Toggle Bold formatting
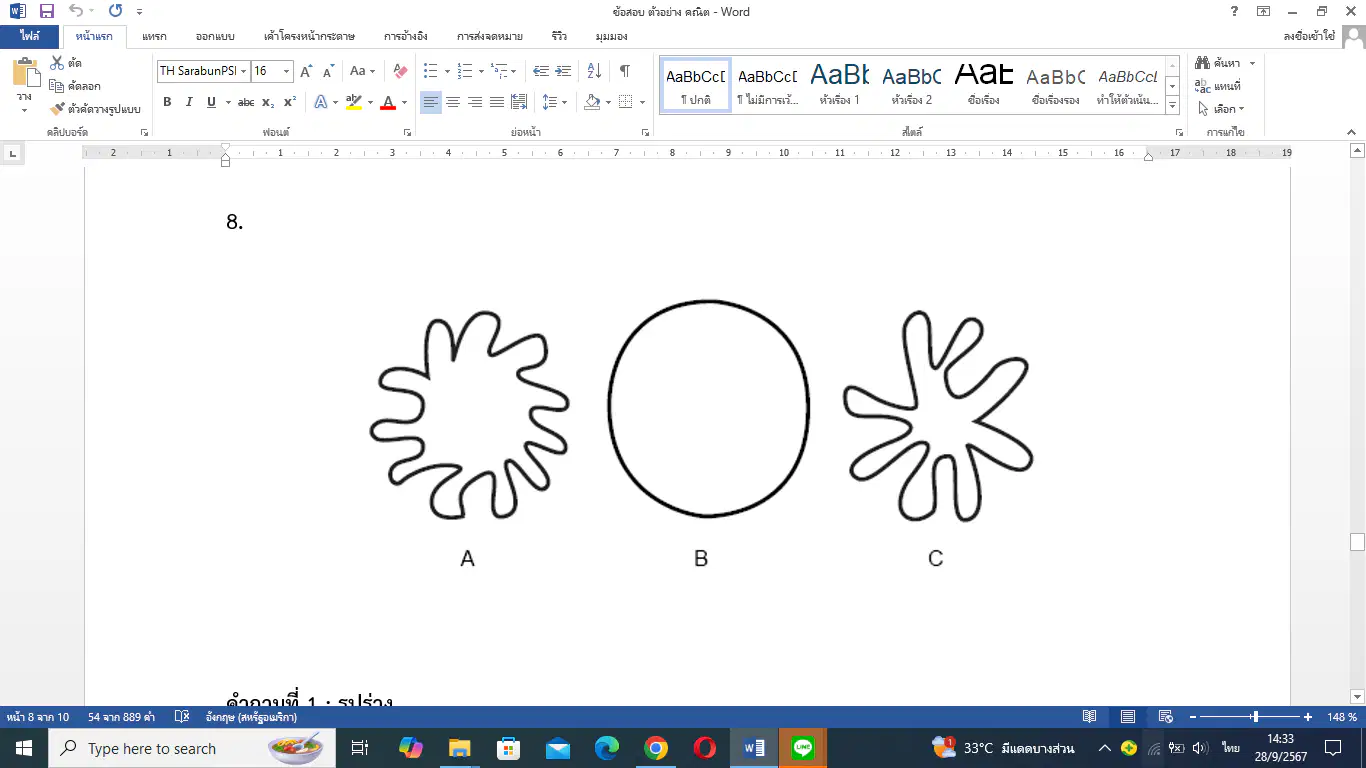The image size is (1366, 768). tap(167, 102)
